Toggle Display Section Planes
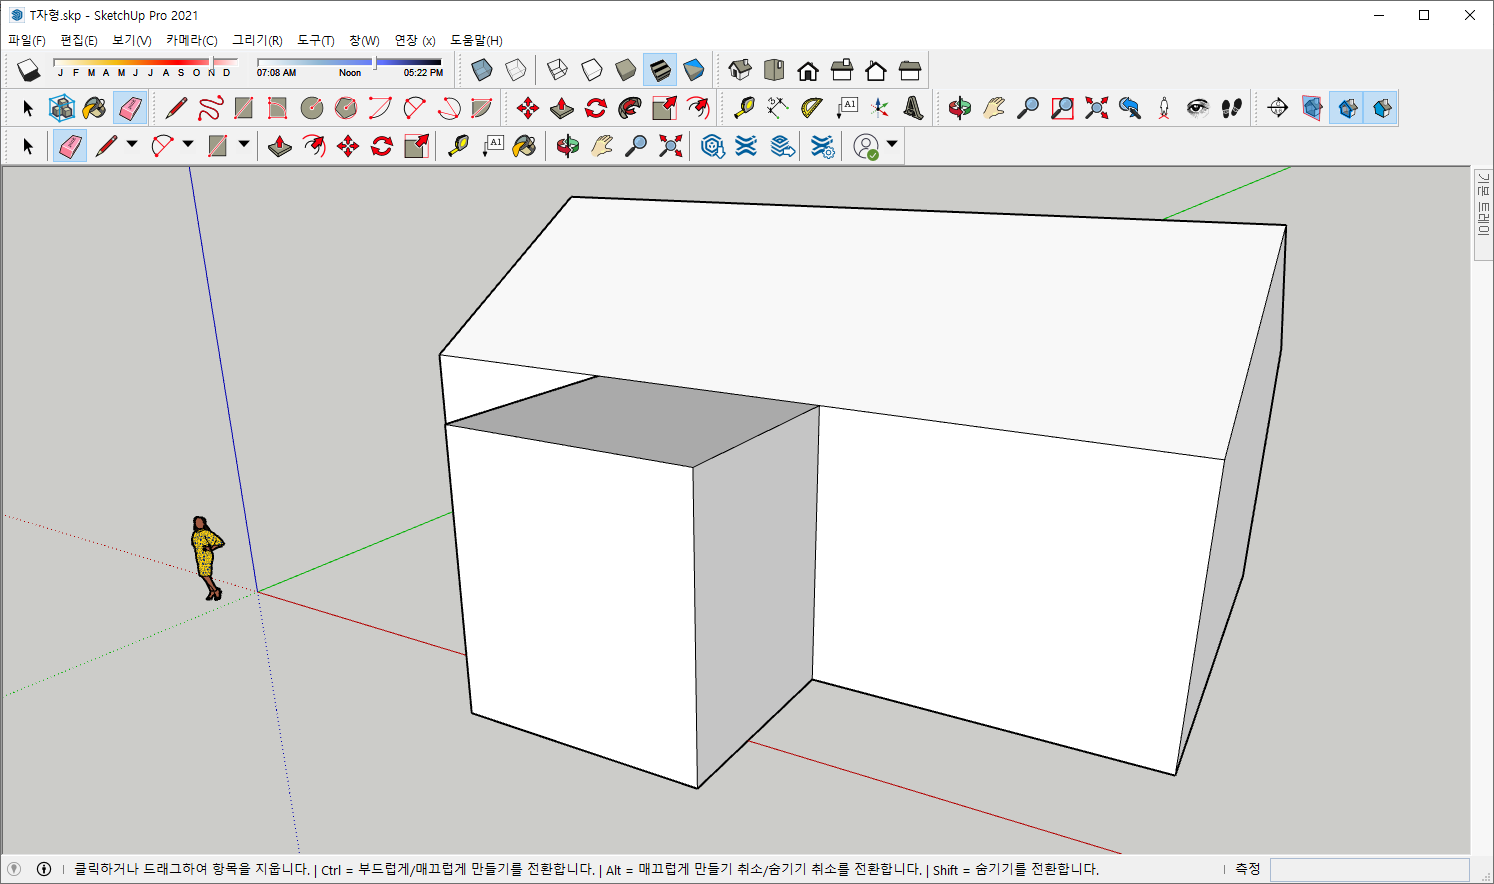 click(1312, 108)
